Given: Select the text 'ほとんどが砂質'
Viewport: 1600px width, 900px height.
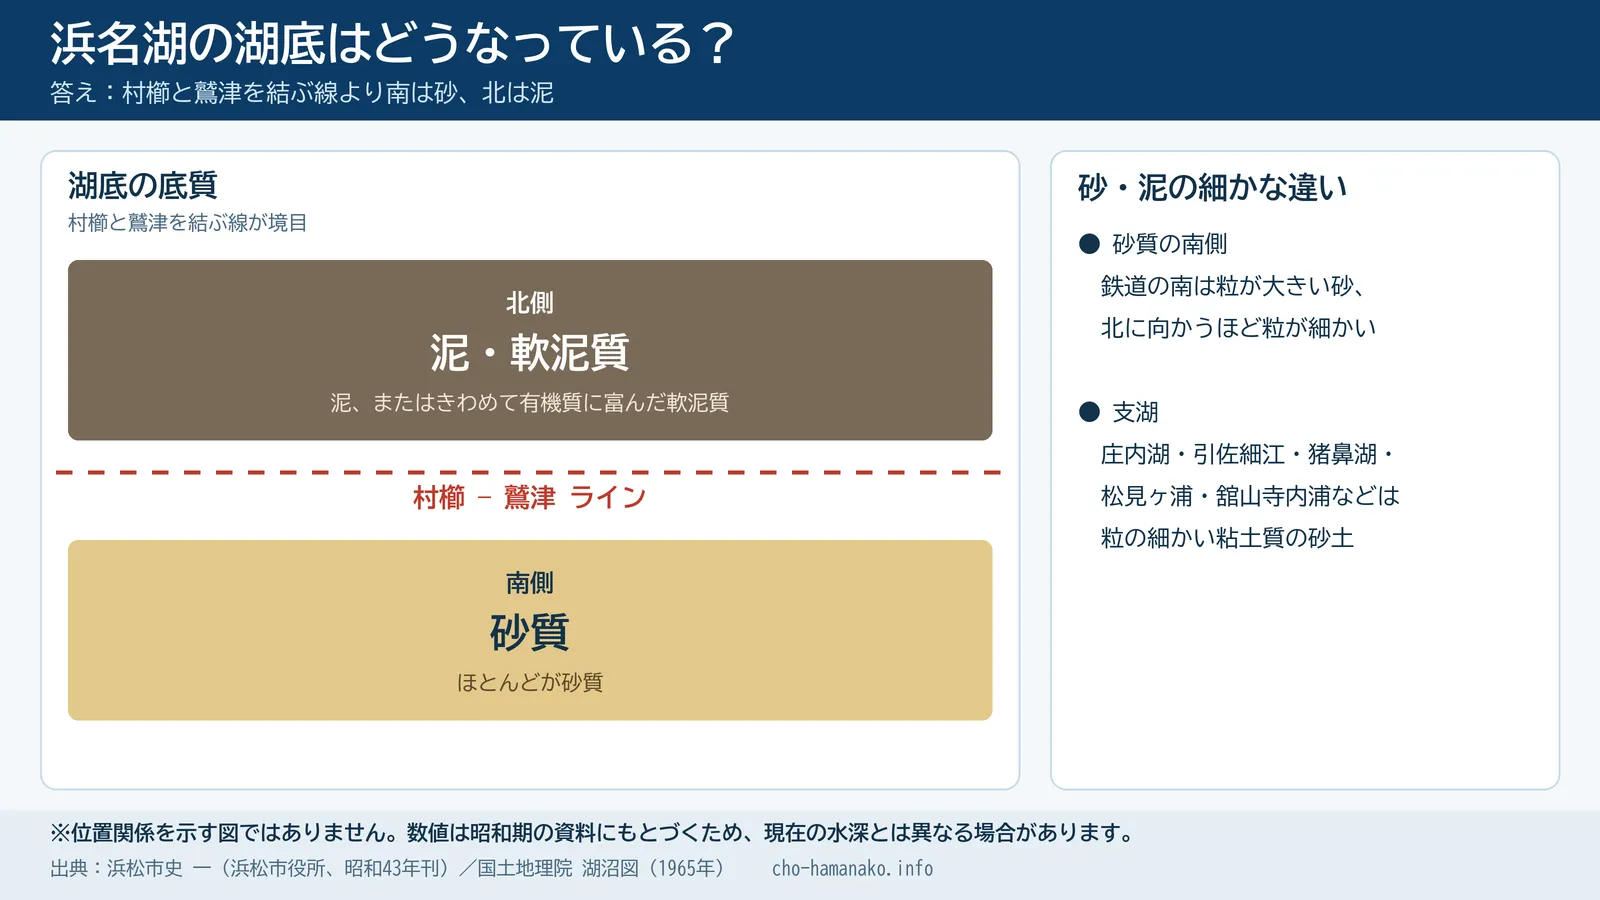Looking at the screenshot, I should coord(530,683).
